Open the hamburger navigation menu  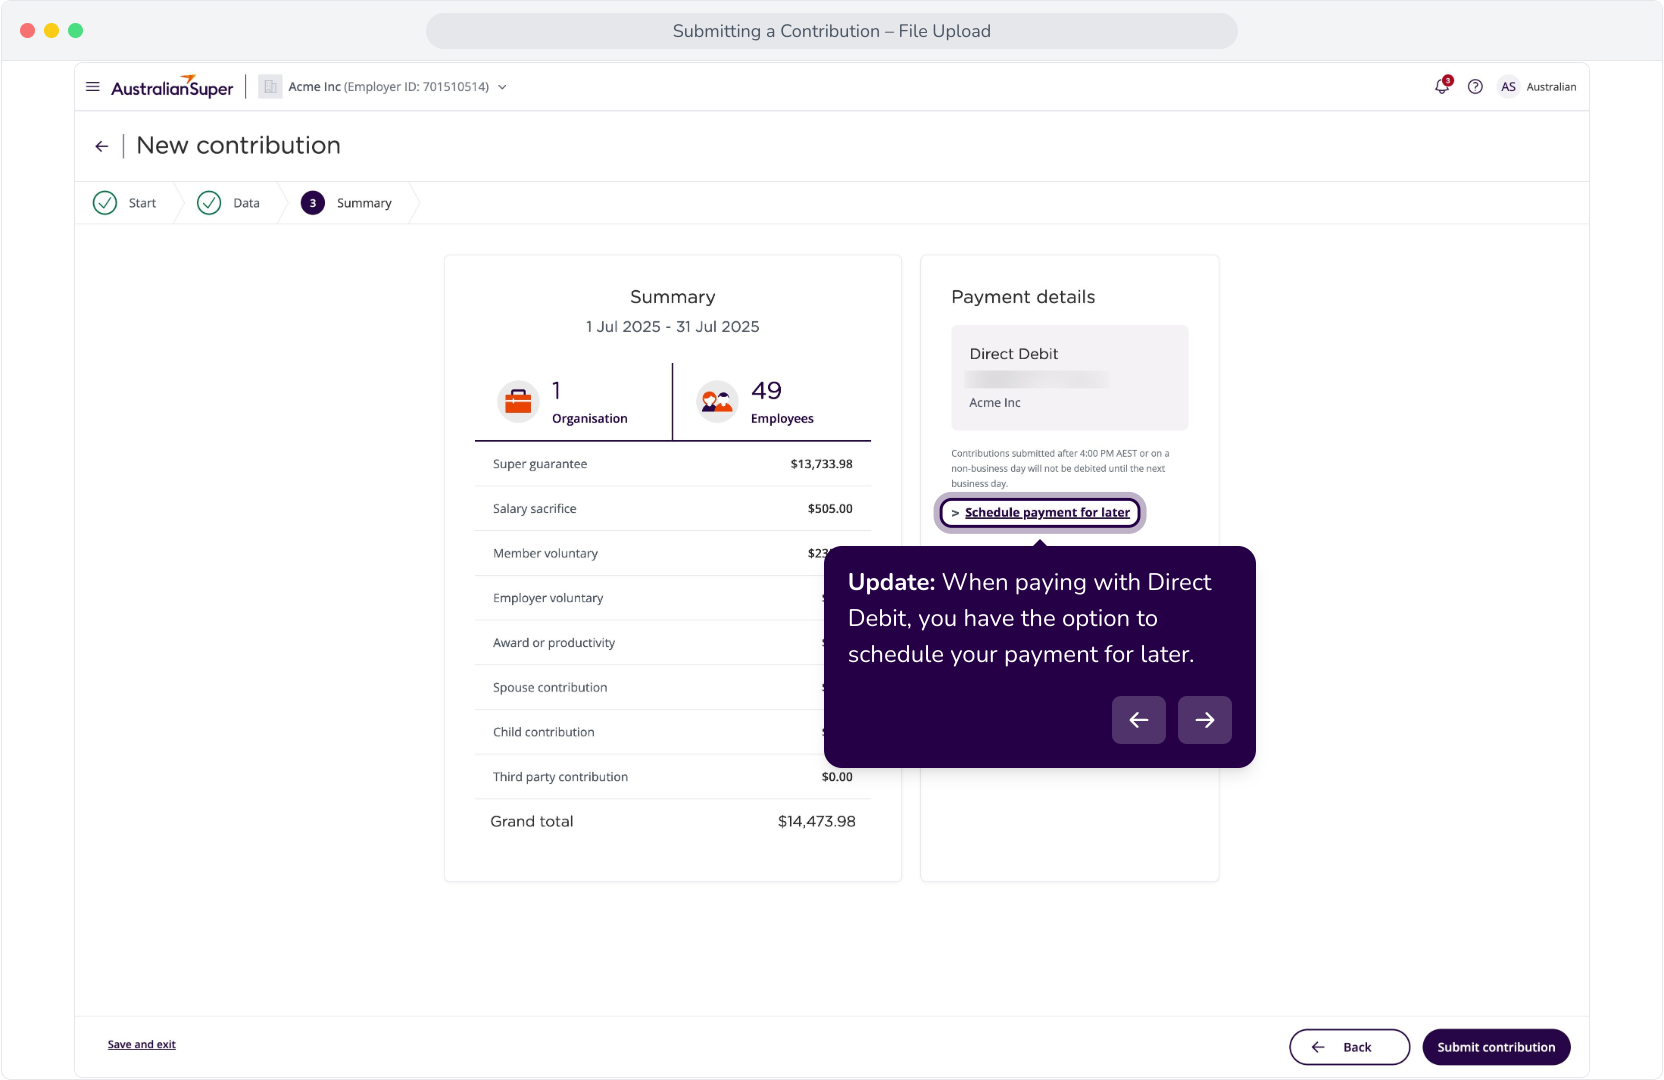[x=93, y=87]
